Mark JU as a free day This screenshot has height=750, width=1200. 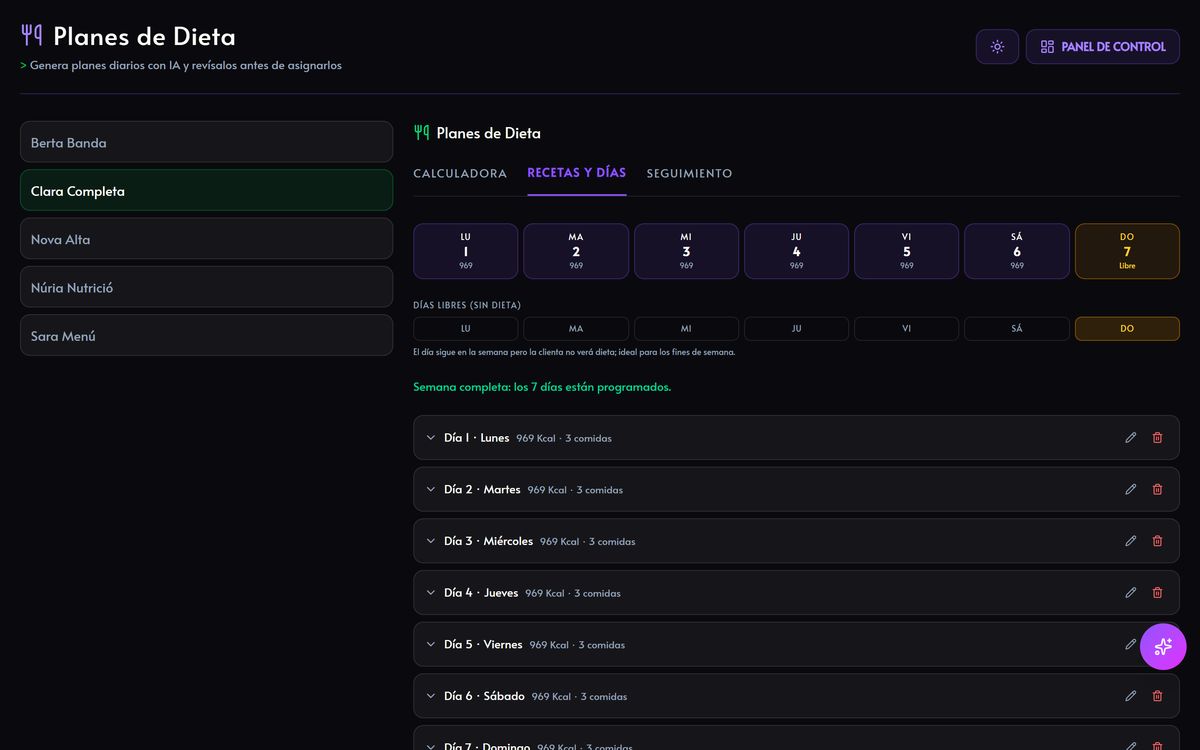coord(796,329)
